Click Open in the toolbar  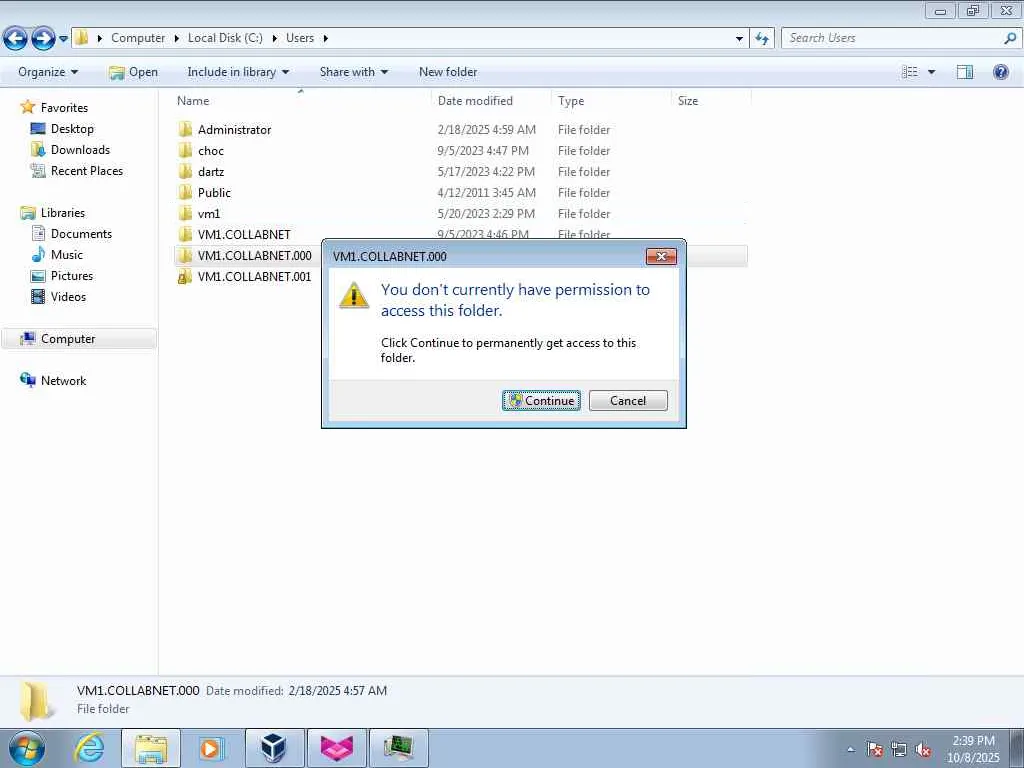pos(133,72)
